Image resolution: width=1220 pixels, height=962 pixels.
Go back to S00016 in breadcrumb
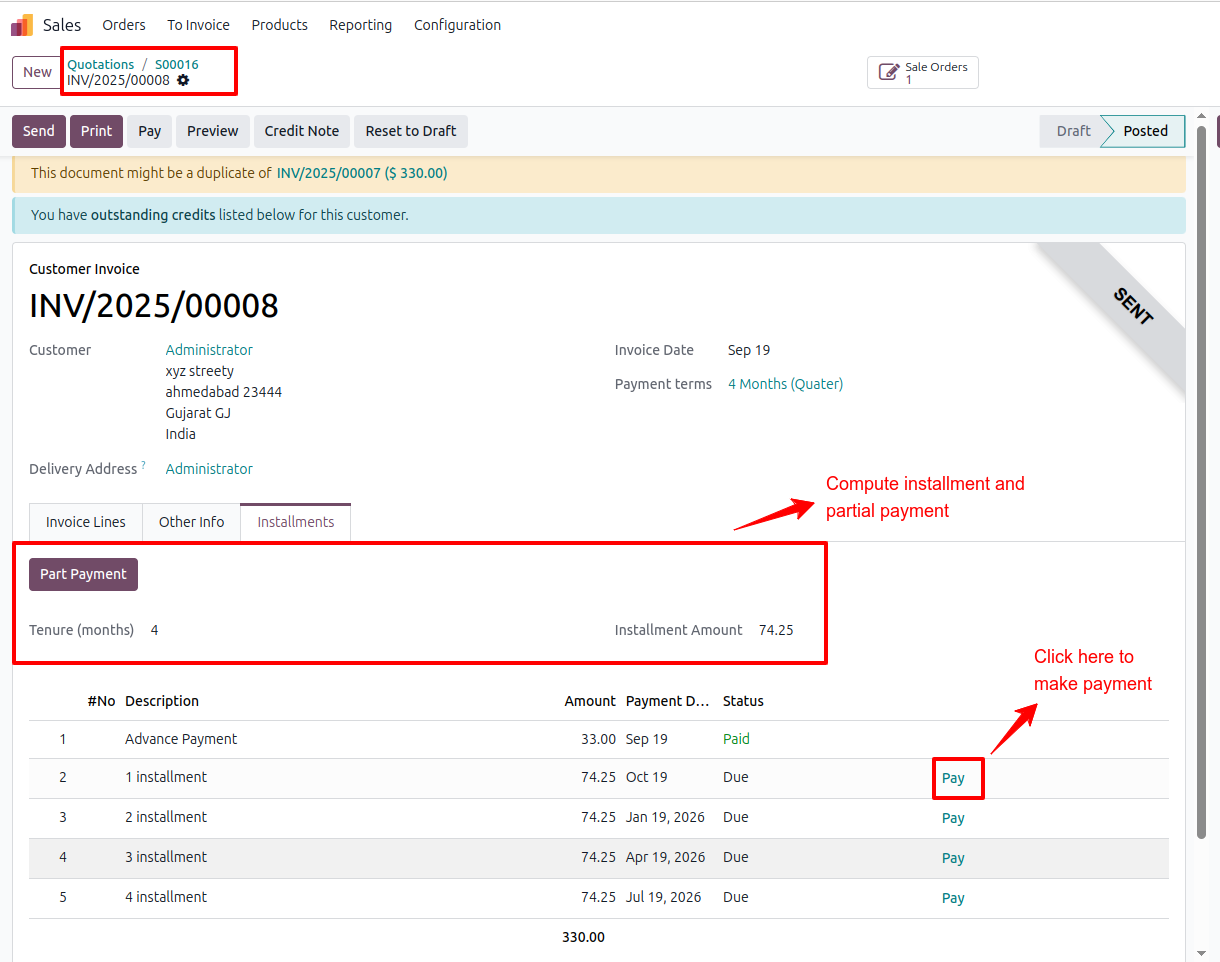point(176,64)
